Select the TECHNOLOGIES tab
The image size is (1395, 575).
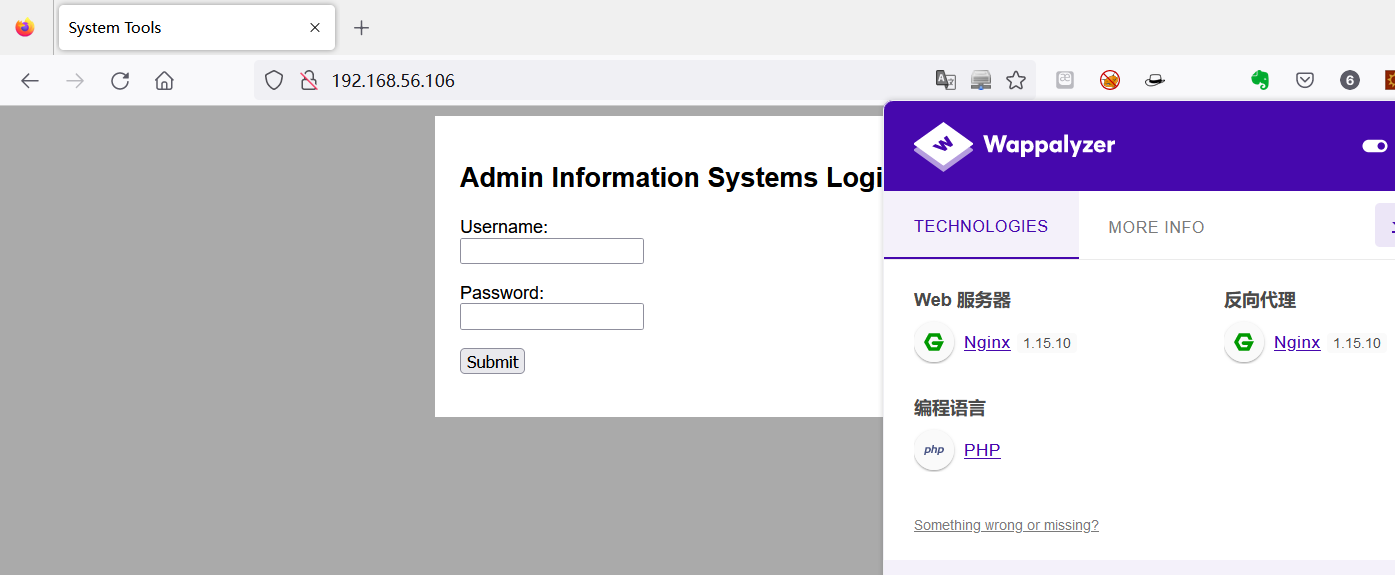tap(980, 226)
